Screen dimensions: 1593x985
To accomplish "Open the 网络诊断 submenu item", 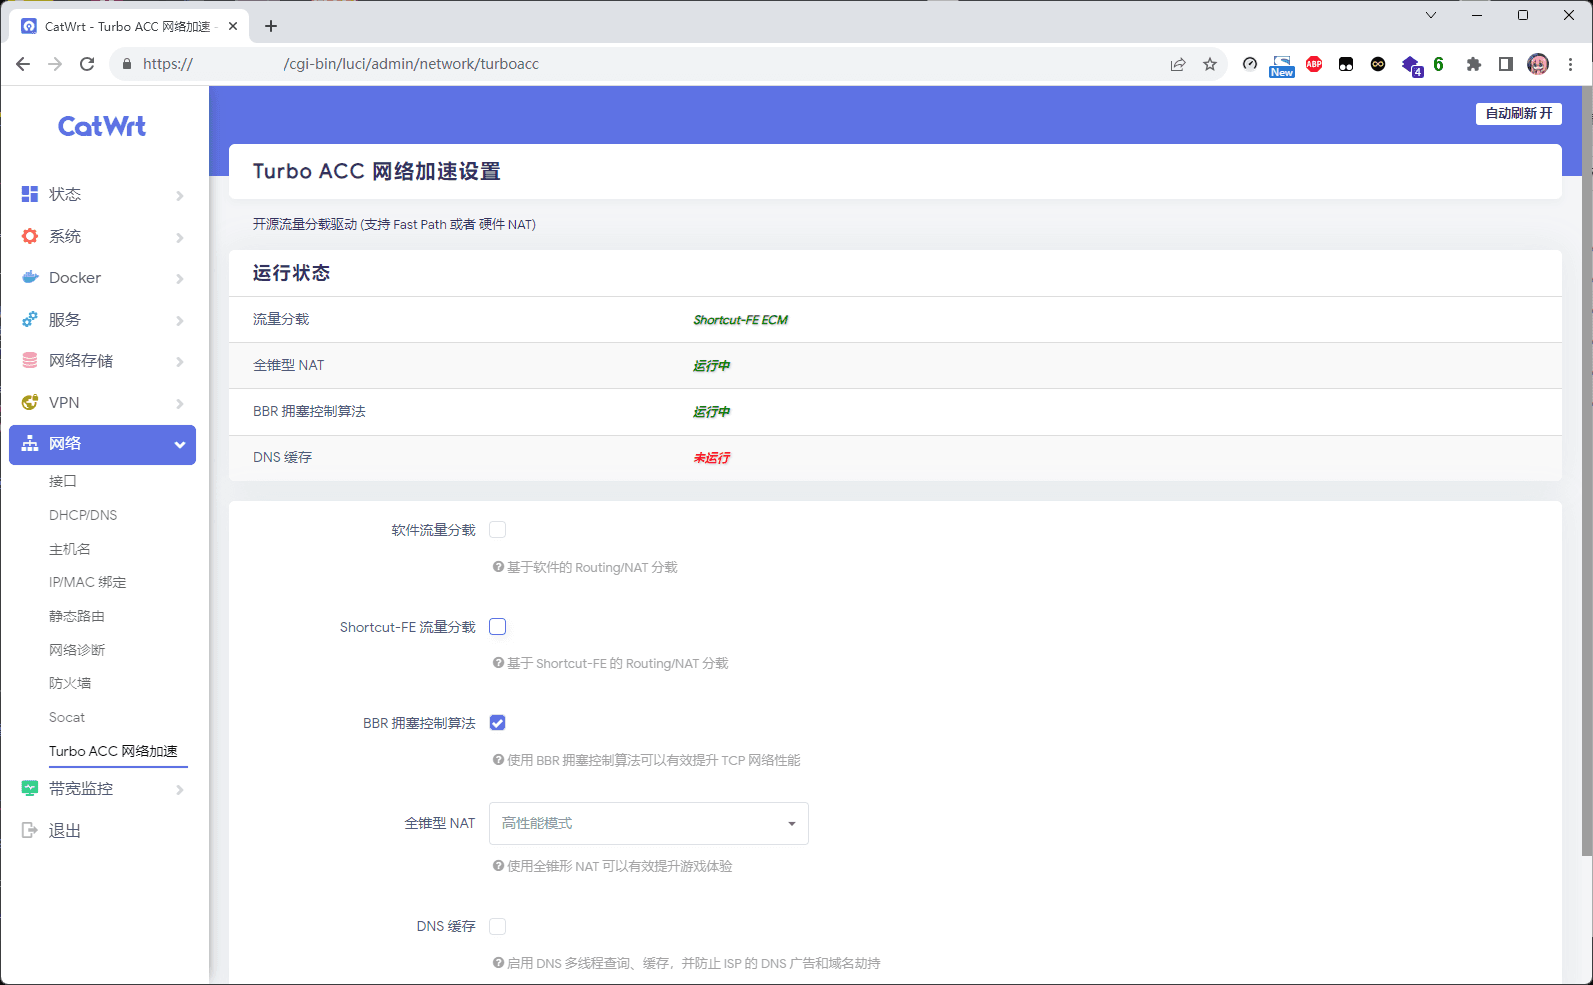I will (77, 650).
